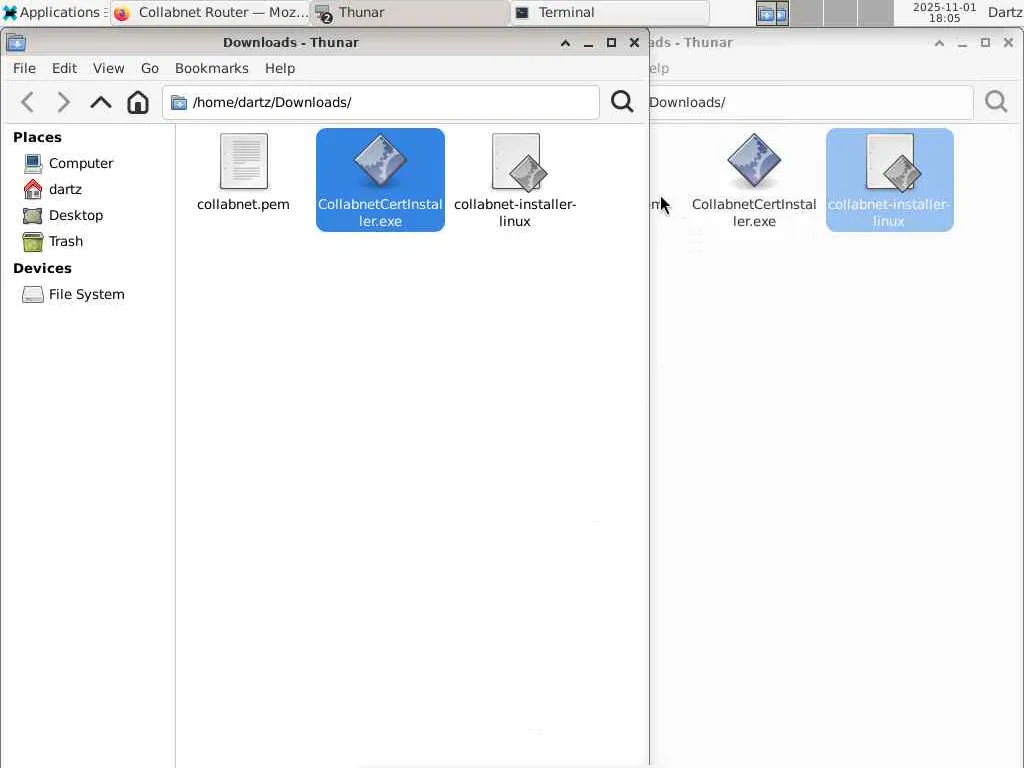Switch to Collabnet Router Firefox taskbar button

[210, 12]
